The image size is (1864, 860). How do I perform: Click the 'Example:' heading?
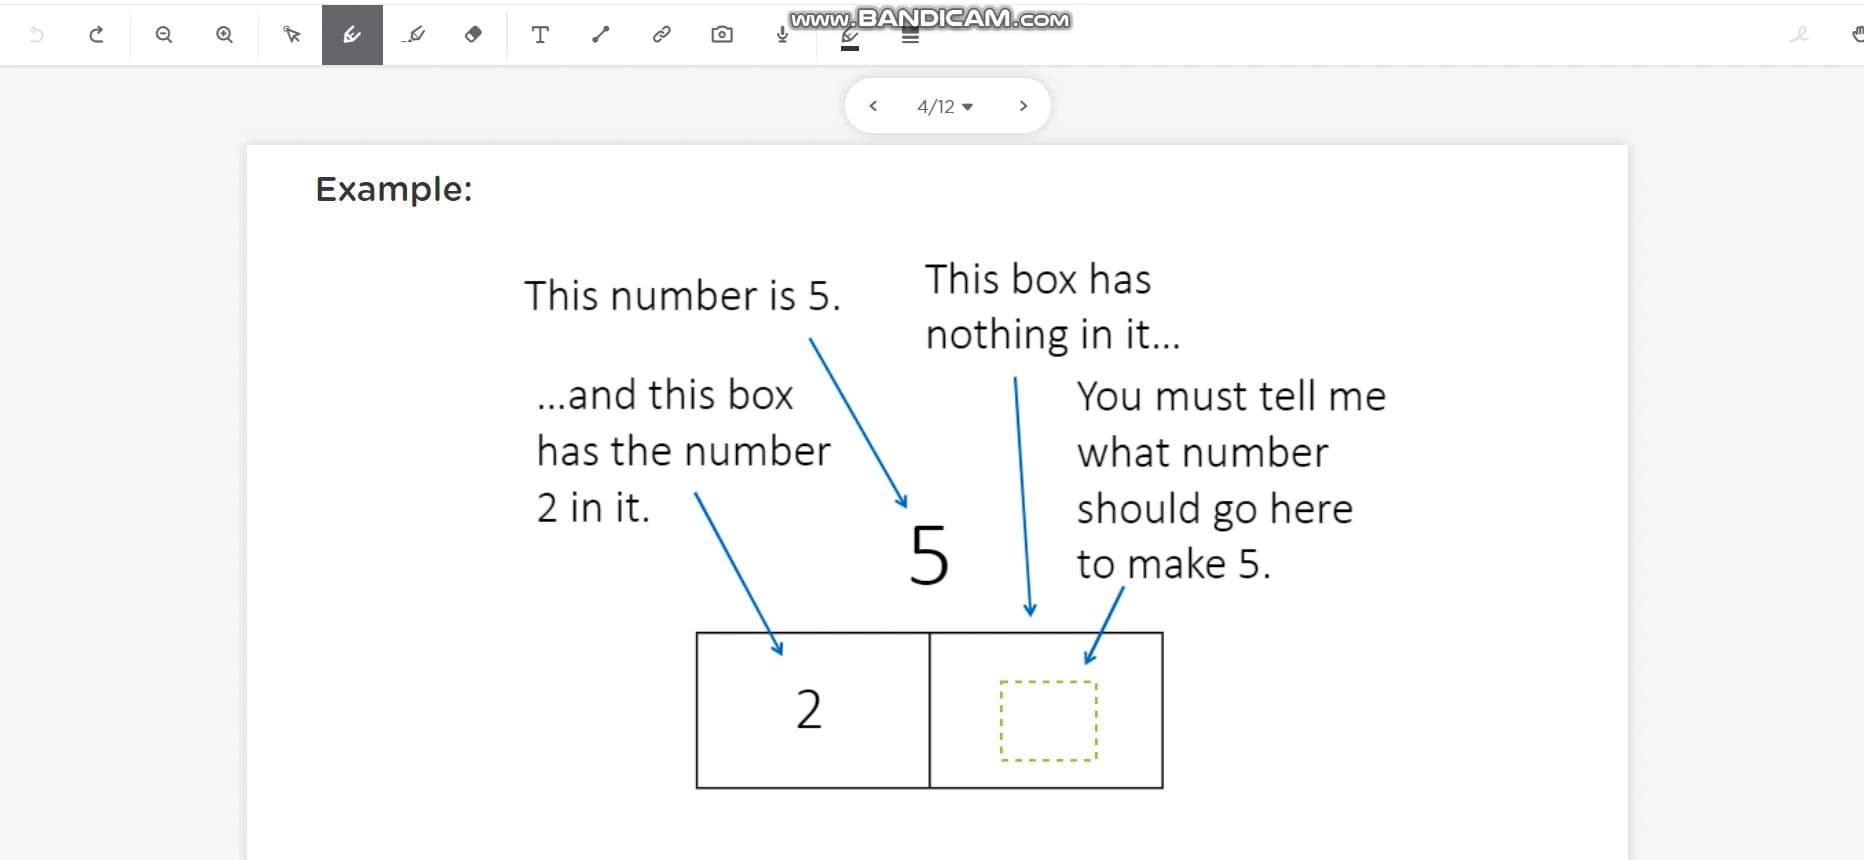pyautogui.click(x=394, y=189)
